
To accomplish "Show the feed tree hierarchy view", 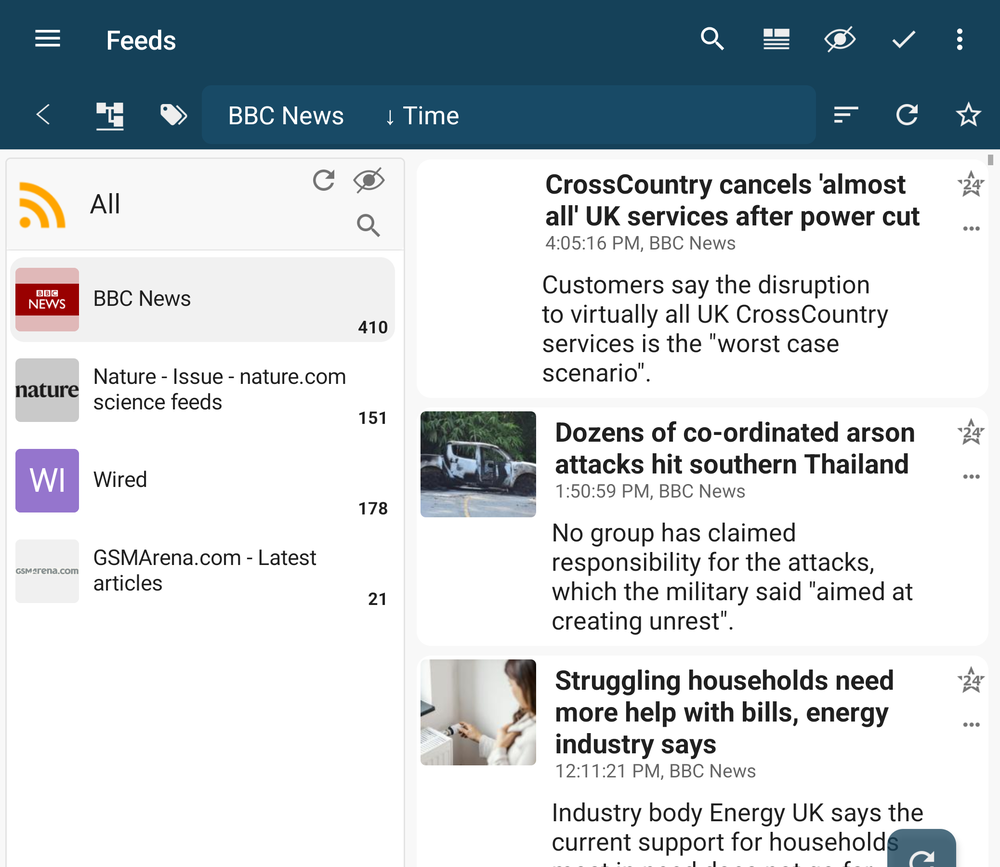I will coord(110,115).
